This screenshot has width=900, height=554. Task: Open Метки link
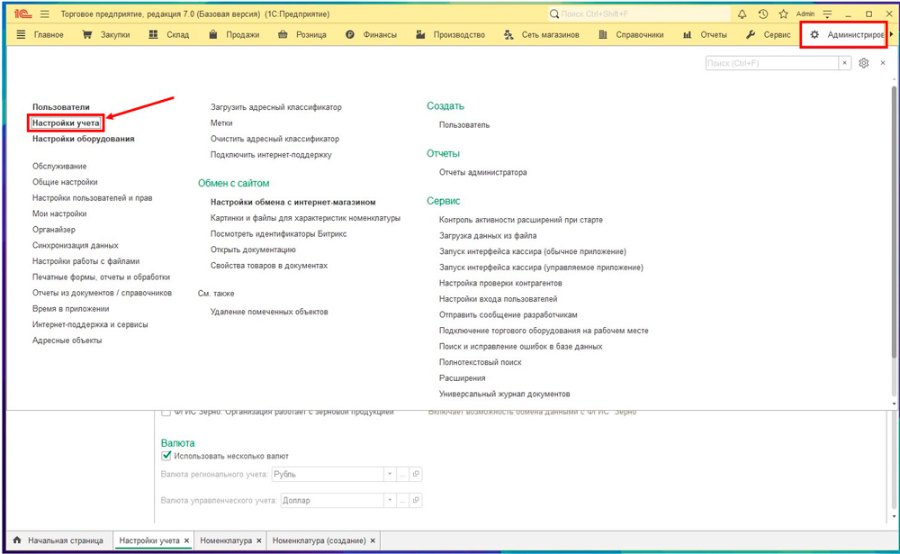point(221,123)
